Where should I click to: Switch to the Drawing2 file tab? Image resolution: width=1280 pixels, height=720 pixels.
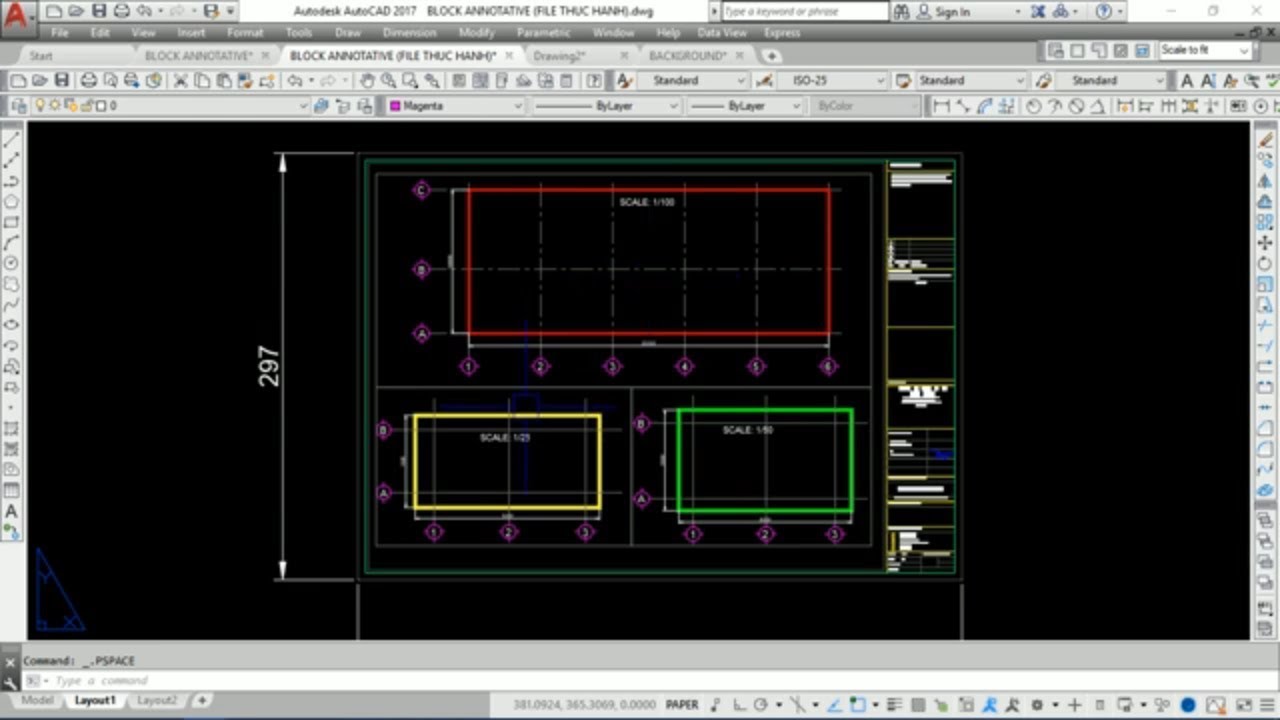tap(559, 55)
